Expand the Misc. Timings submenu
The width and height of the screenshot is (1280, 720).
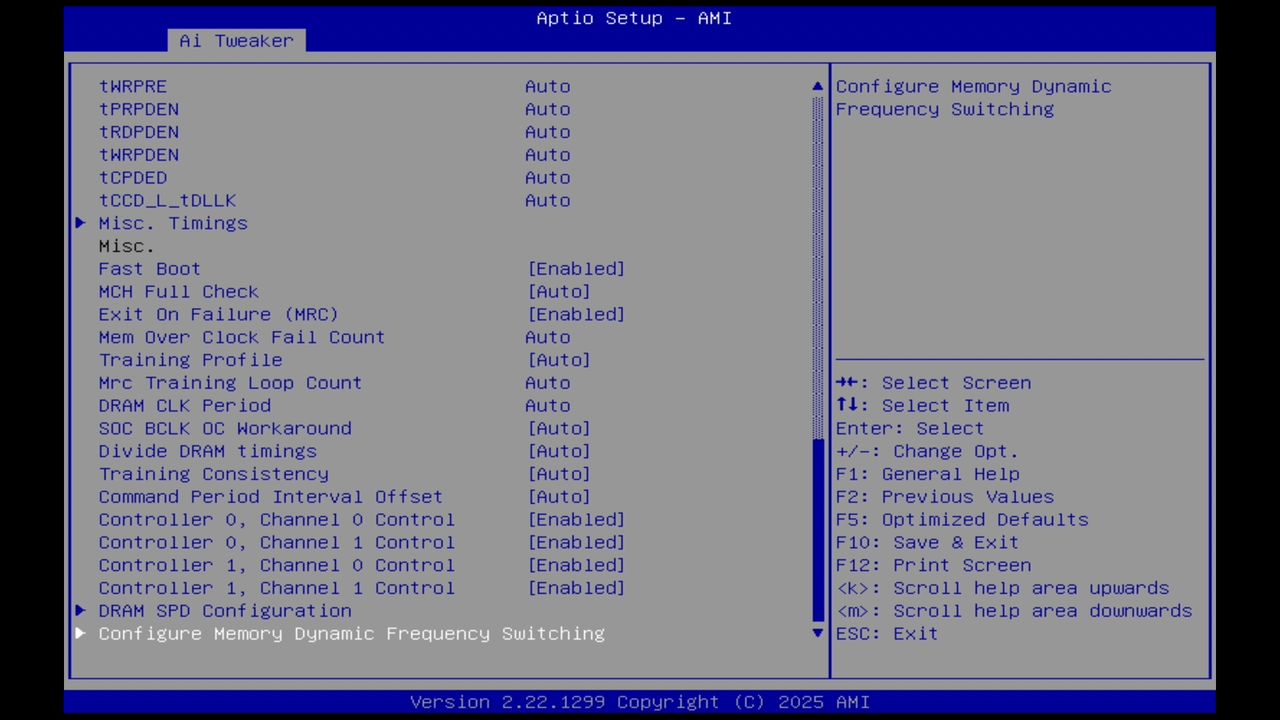172,223
